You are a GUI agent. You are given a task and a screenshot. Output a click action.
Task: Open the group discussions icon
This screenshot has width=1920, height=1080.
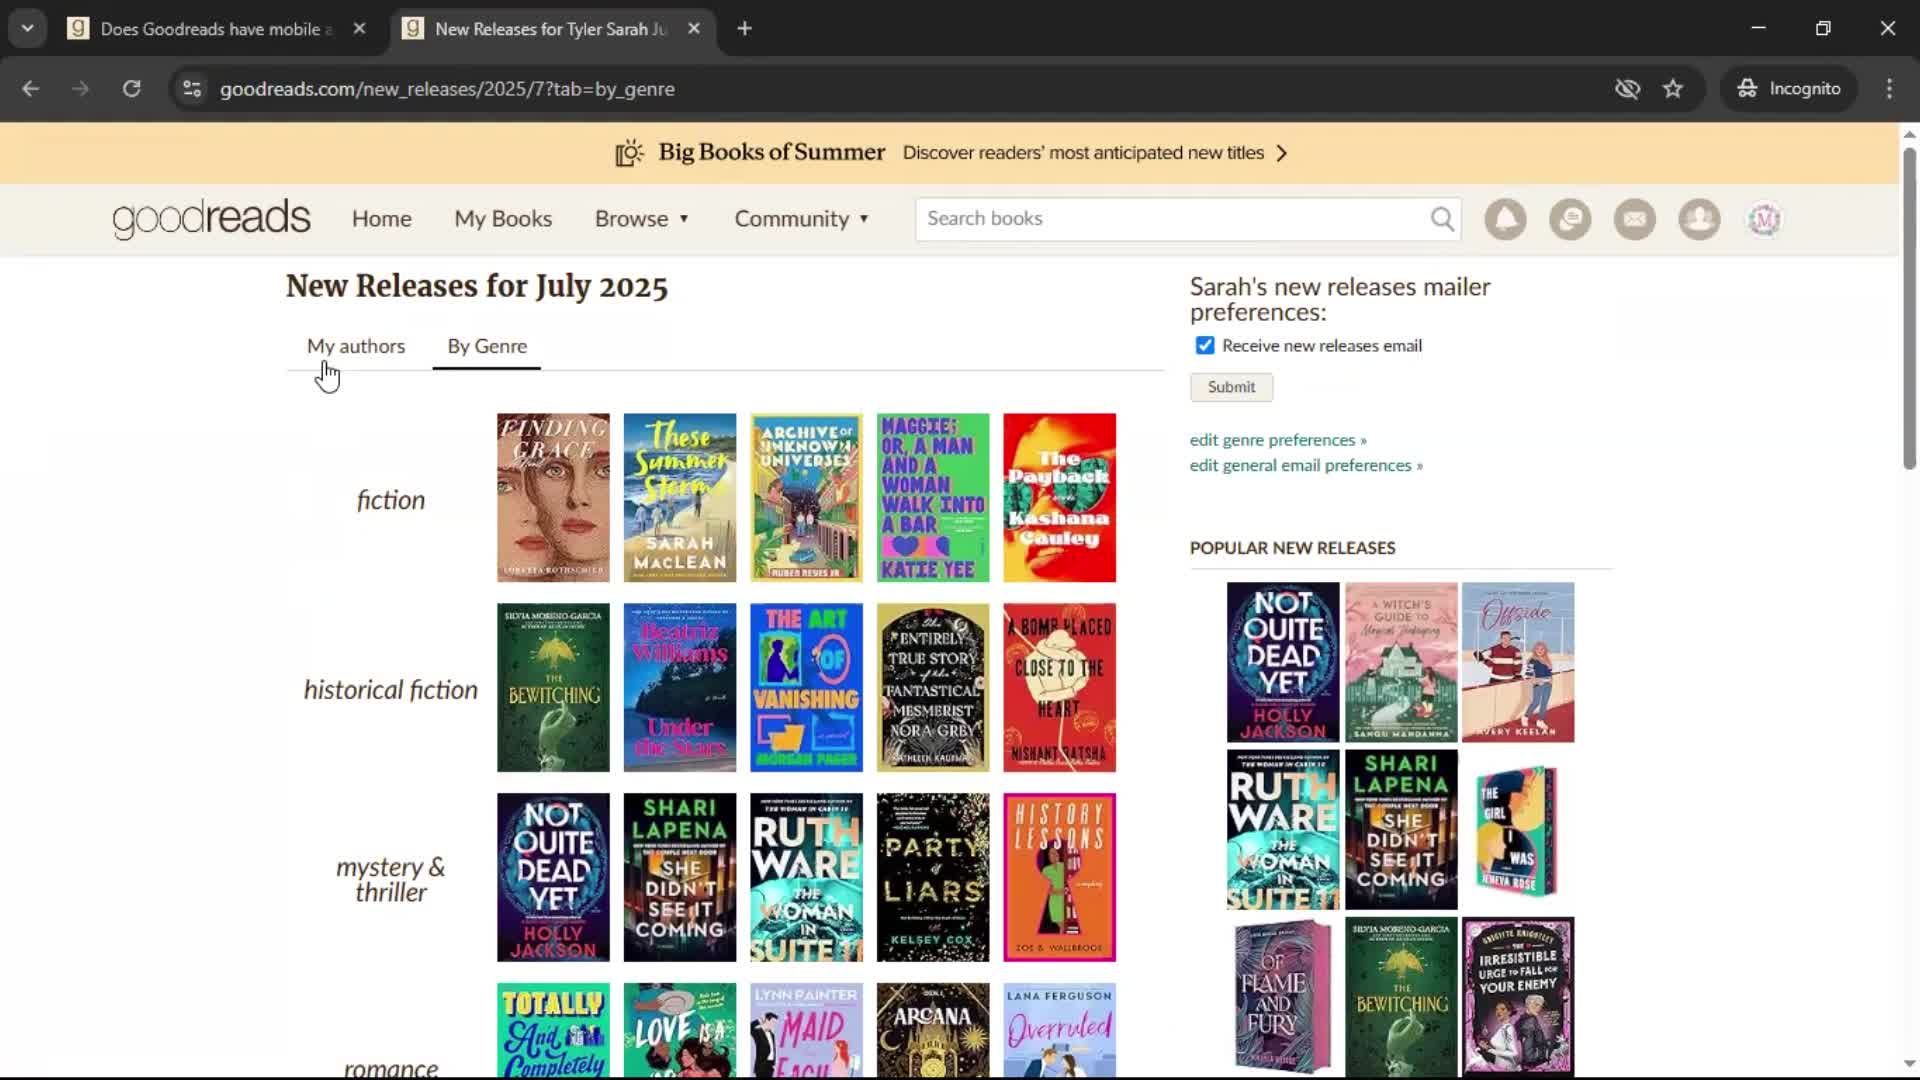coord(1570,219)
